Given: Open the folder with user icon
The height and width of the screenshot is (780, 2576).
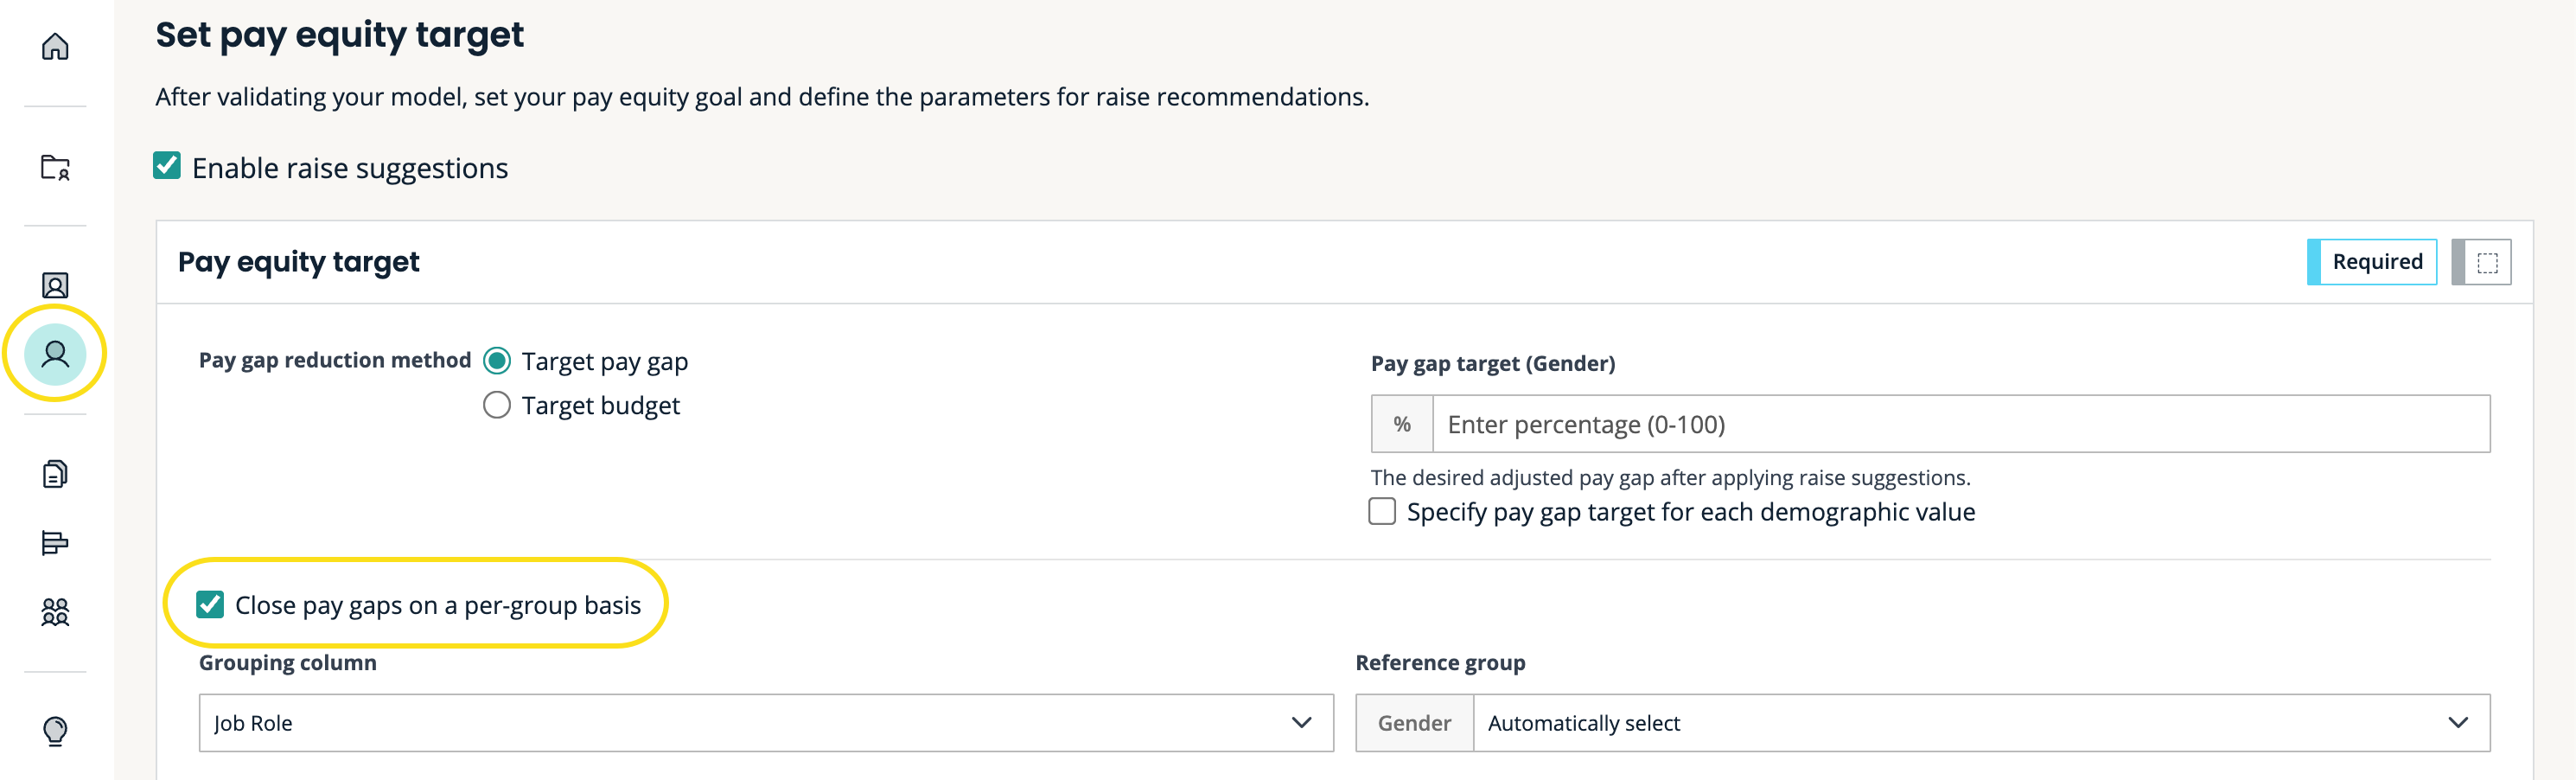Looking at the screenshot, I should pos(55,167).
